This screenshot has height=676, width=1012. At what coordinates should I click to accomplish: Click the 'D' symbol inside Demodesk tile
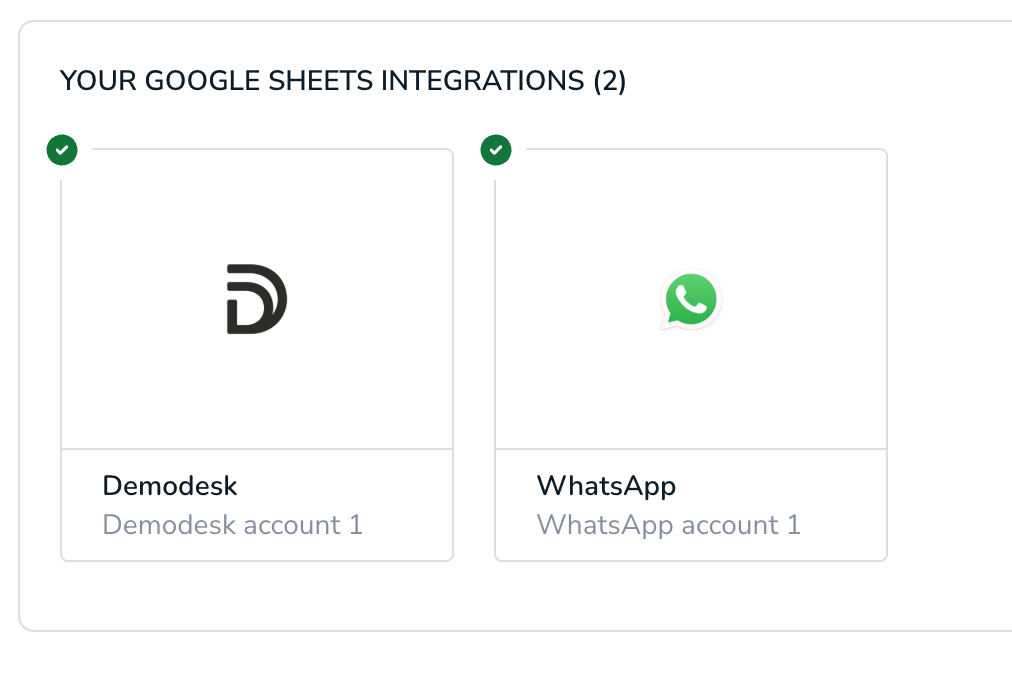click(x=256, y=298)
